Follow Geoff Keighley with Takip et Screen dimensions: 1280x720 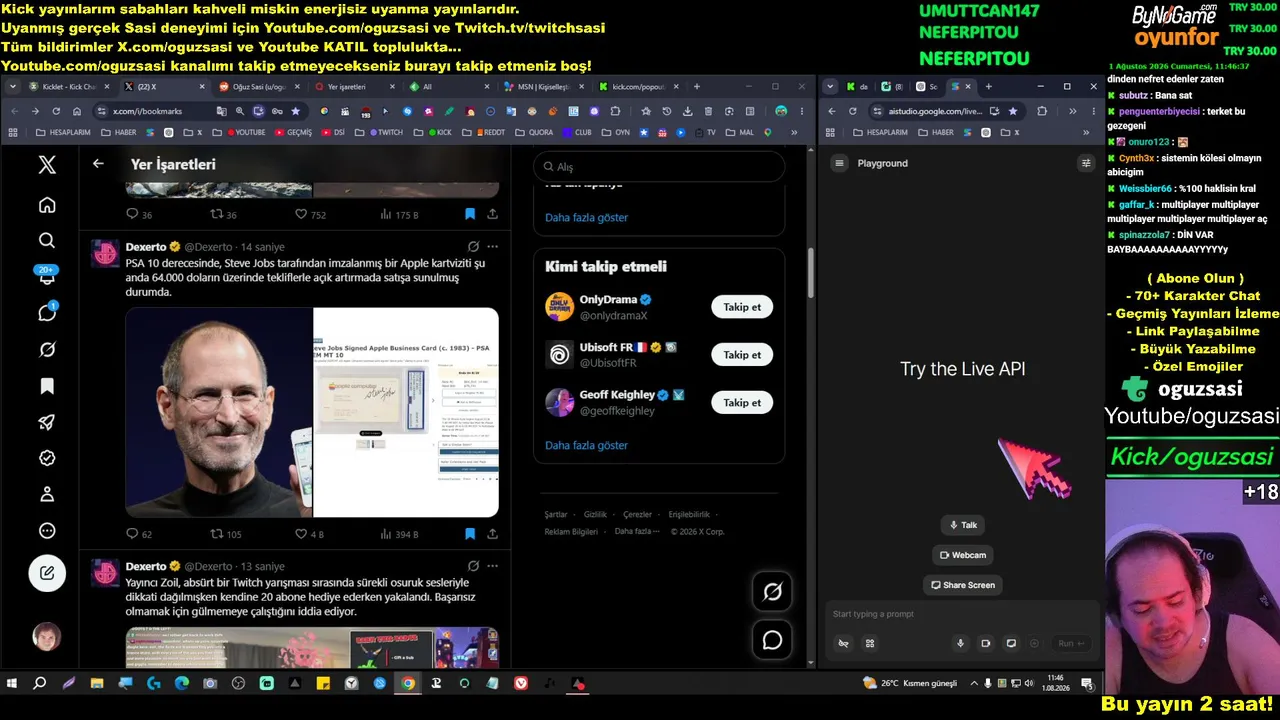(x=742, y=403)
